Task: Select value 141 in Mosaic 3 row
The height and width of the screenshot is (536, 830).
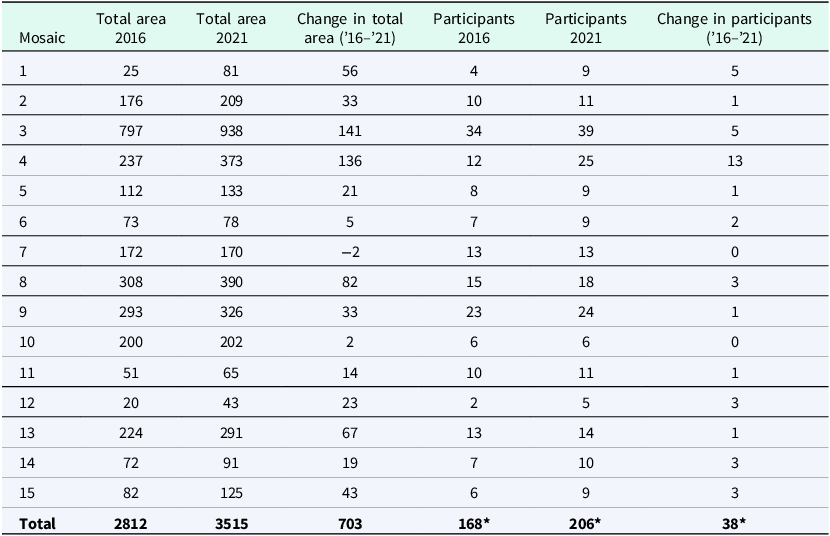Action: coord(350,131)
